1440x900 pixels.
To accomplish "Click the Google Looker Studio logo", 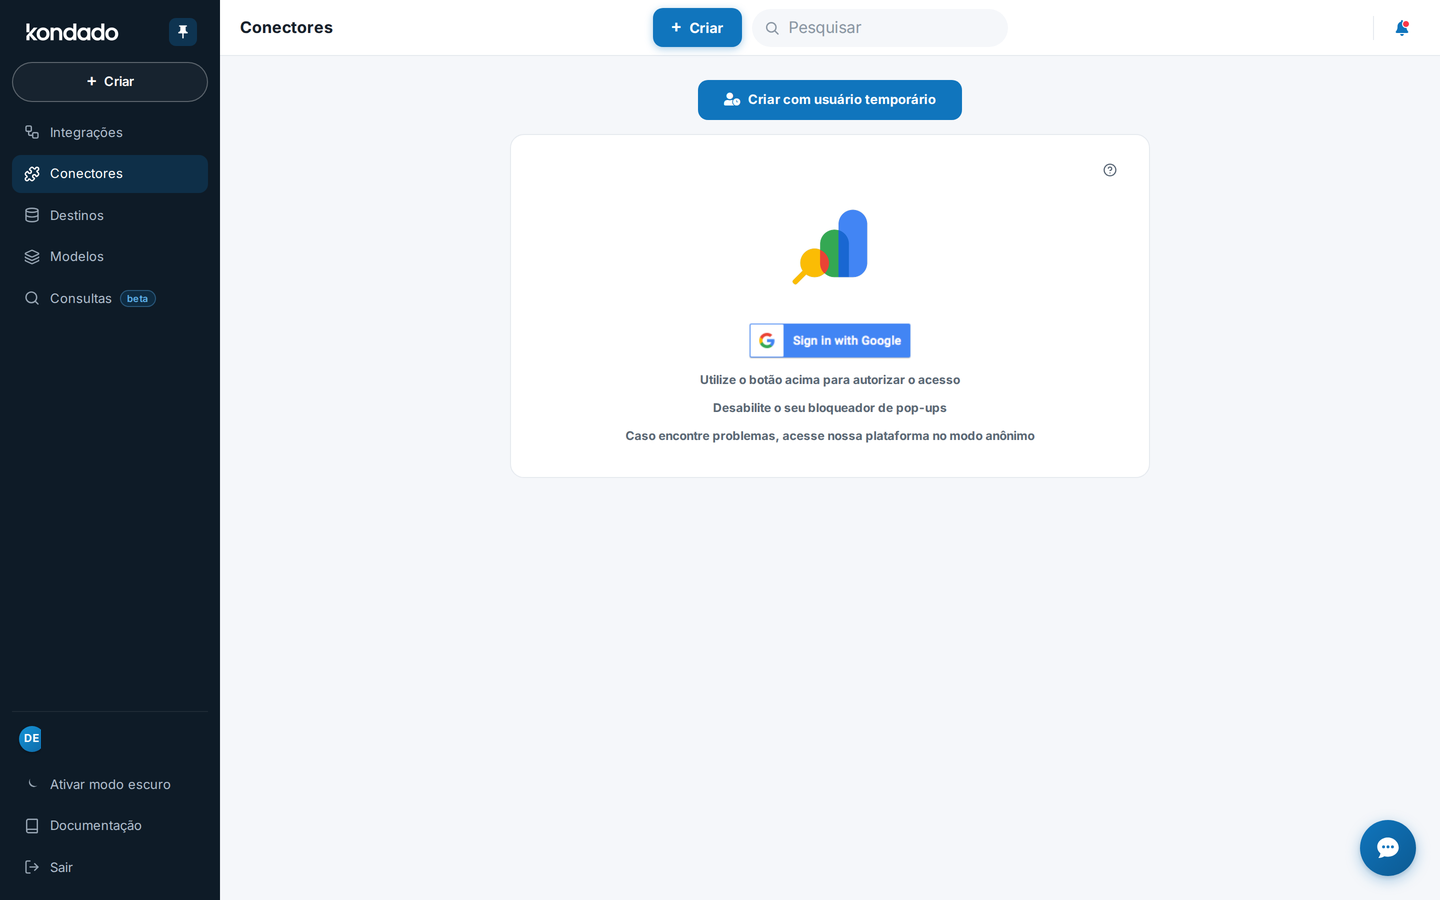I will coord(830,247).
